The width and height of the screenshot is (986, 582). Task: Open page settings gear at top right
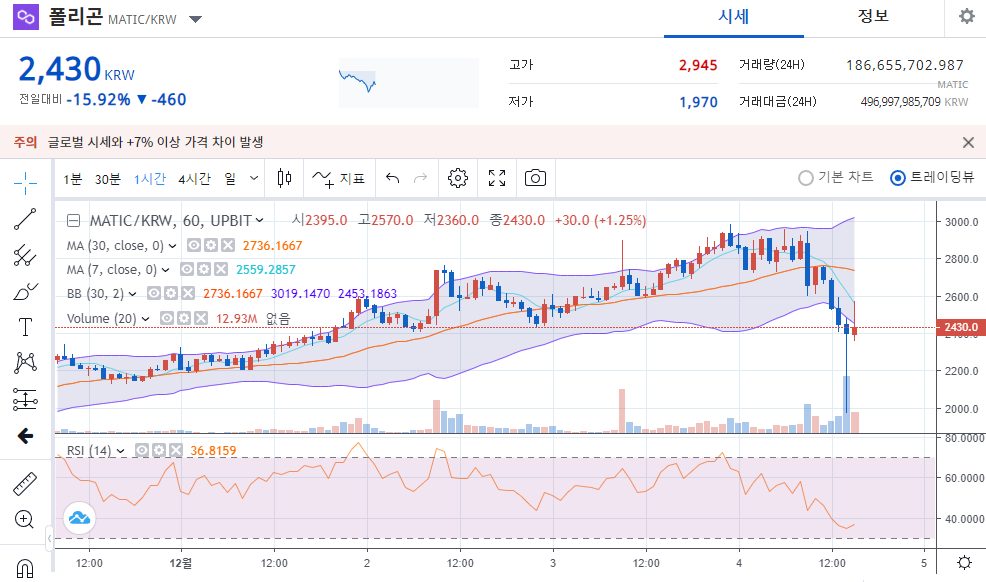point(967,16)
